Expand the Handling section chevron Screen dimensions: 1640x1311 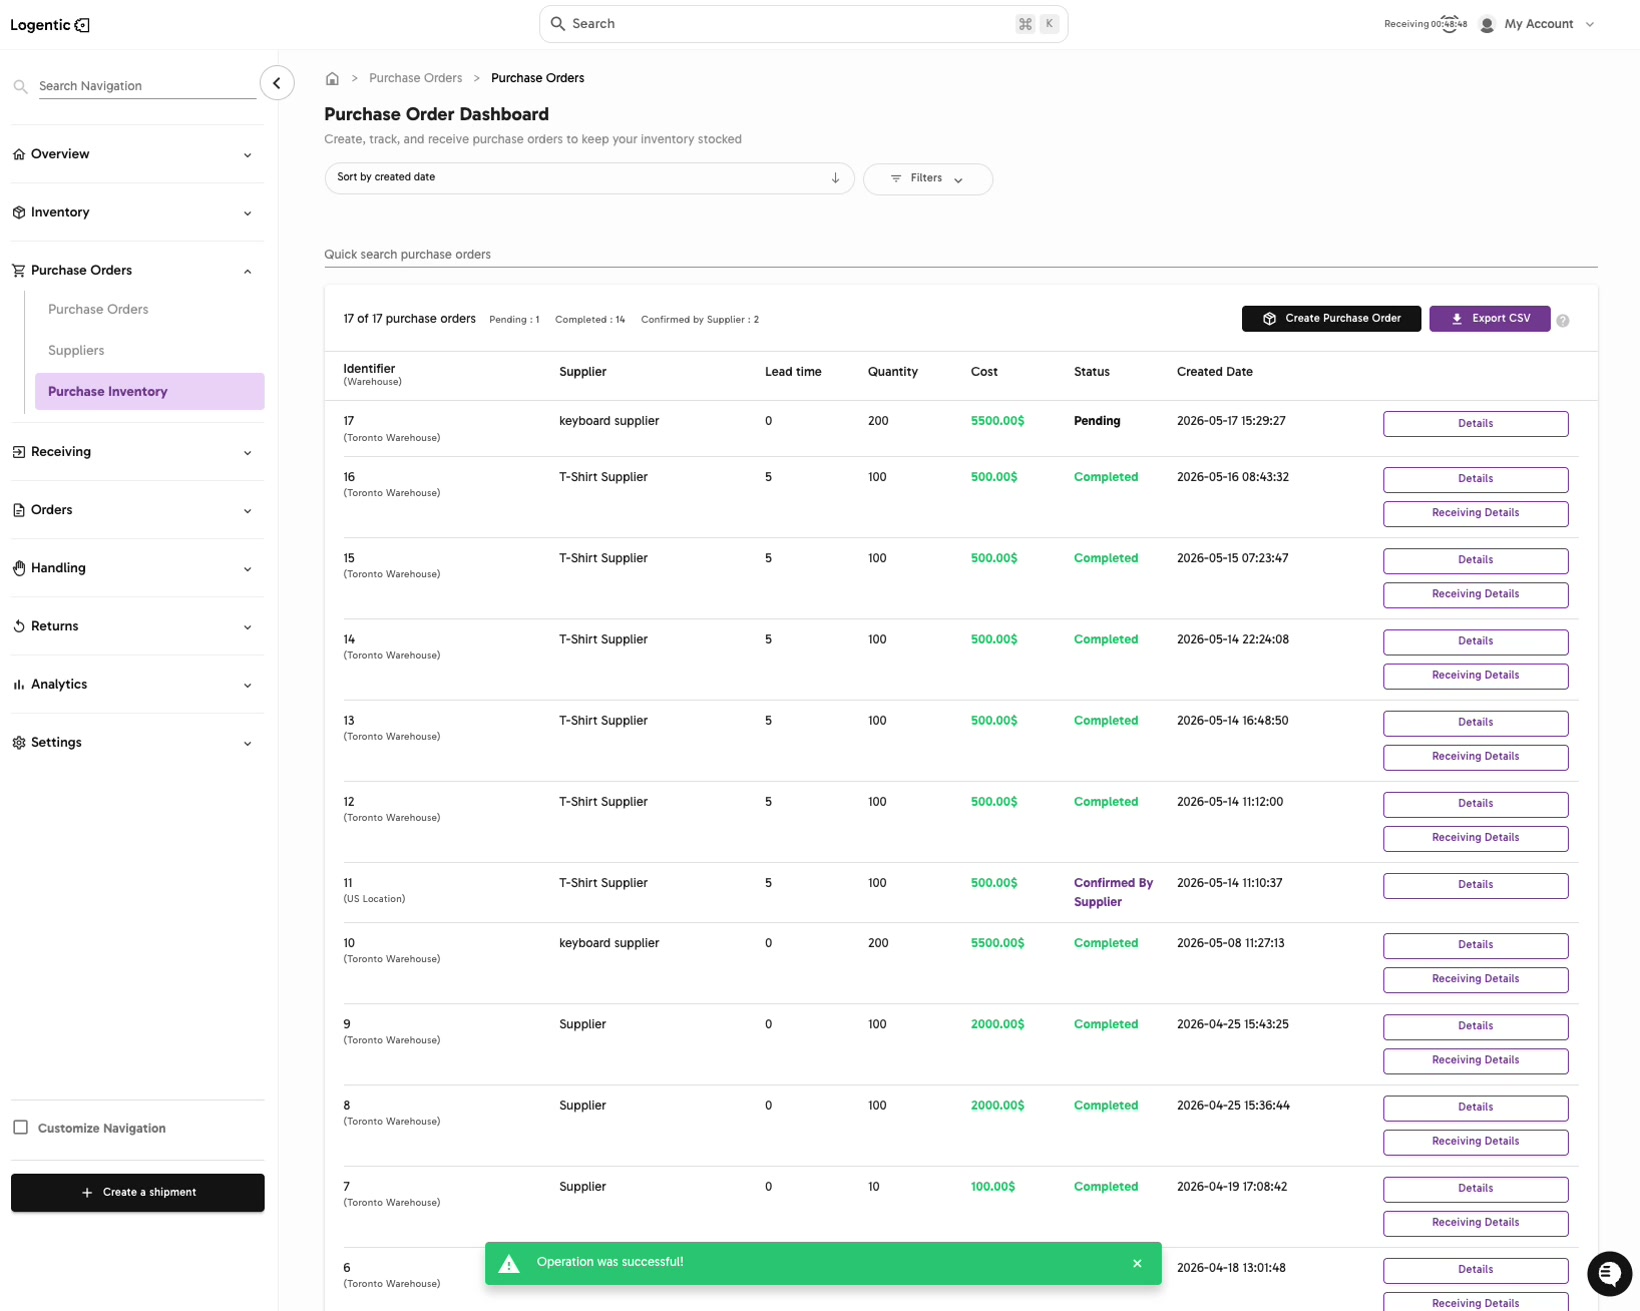247,569
